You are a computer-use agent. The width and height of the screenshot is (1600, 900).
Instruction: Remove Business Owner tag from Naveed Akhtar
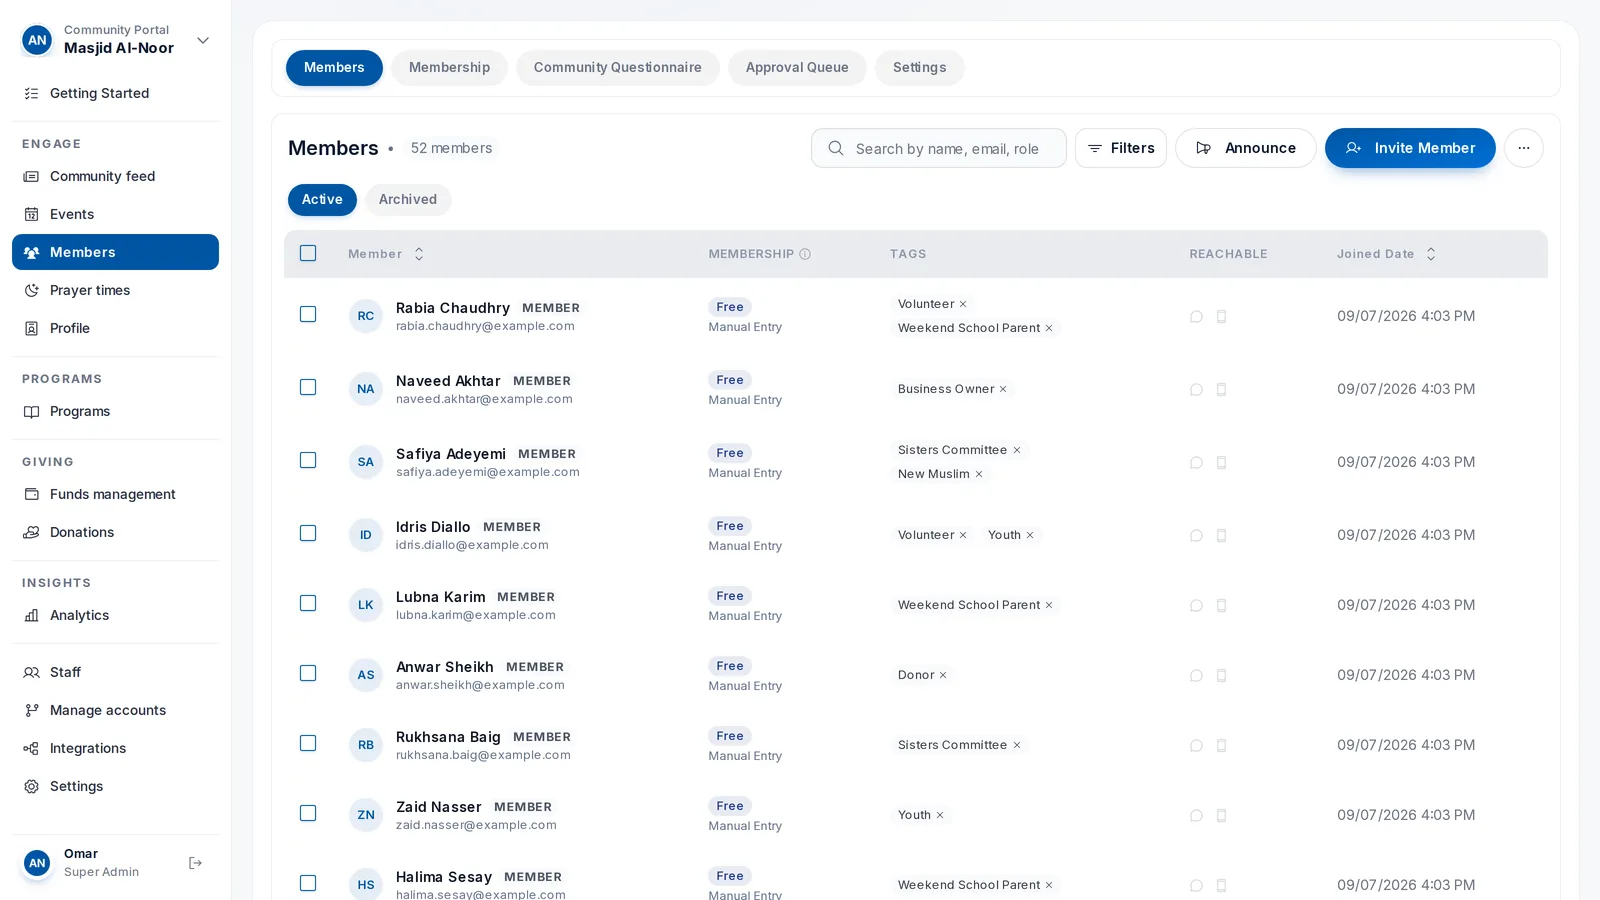[1003, 389]
